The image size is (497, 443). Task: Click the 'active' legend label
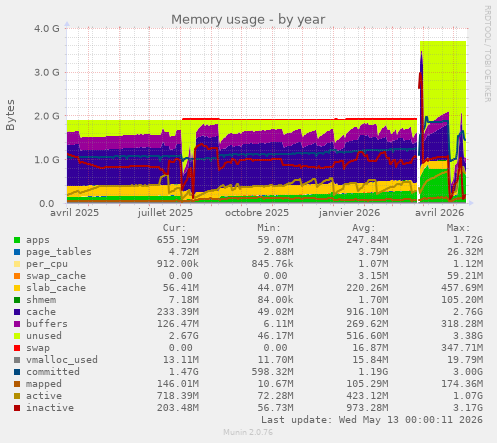tap(44, 396)
